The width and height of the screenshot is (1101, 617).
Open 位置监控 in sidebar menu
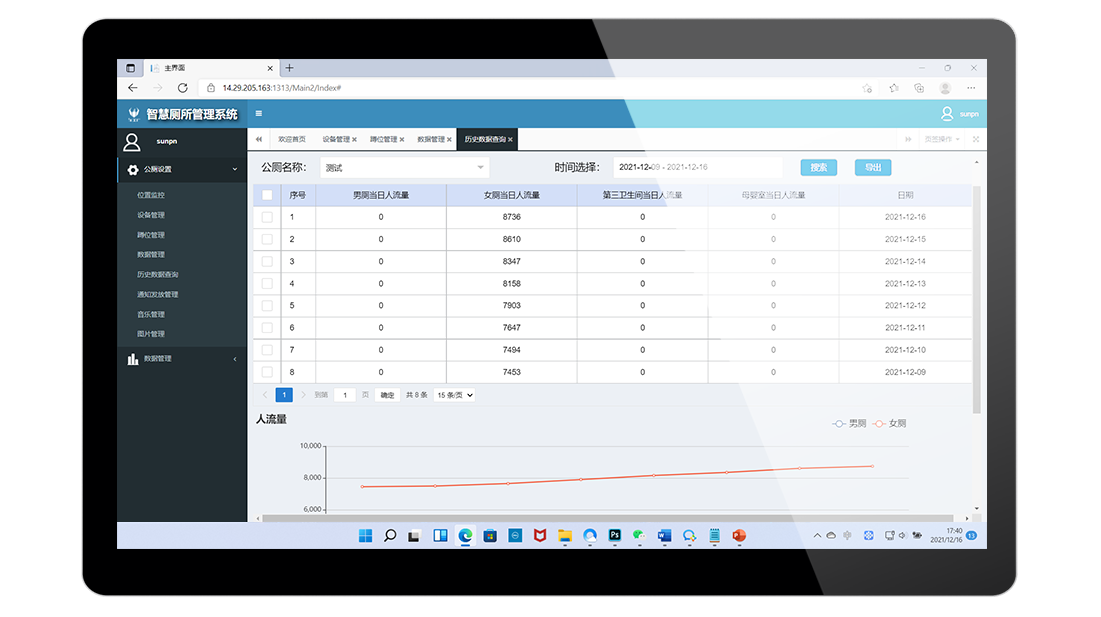tap(151, 195)
